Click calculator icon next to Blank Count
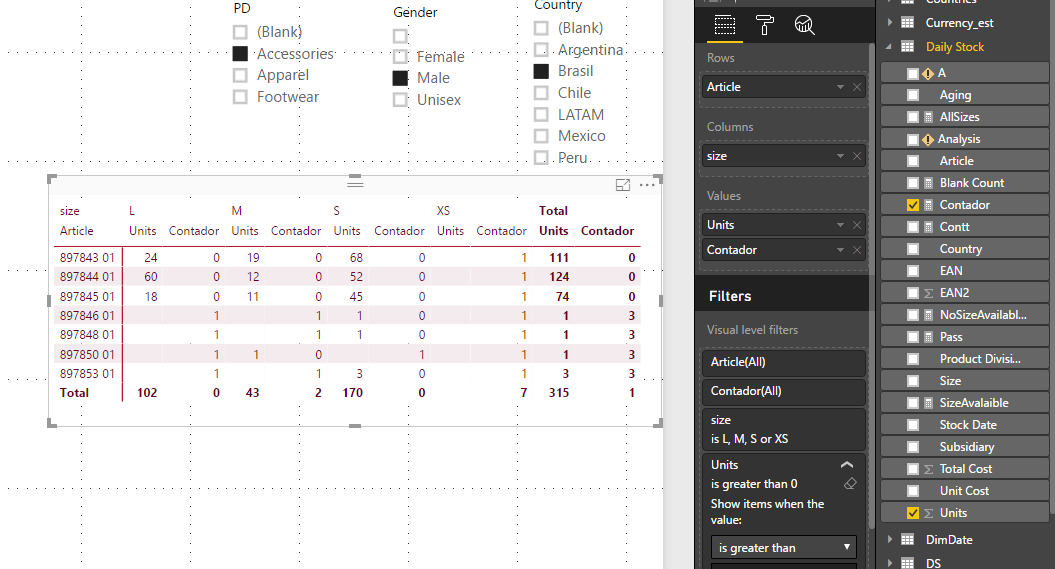Screen dimensions: 1055x569 tap(929, 183)
